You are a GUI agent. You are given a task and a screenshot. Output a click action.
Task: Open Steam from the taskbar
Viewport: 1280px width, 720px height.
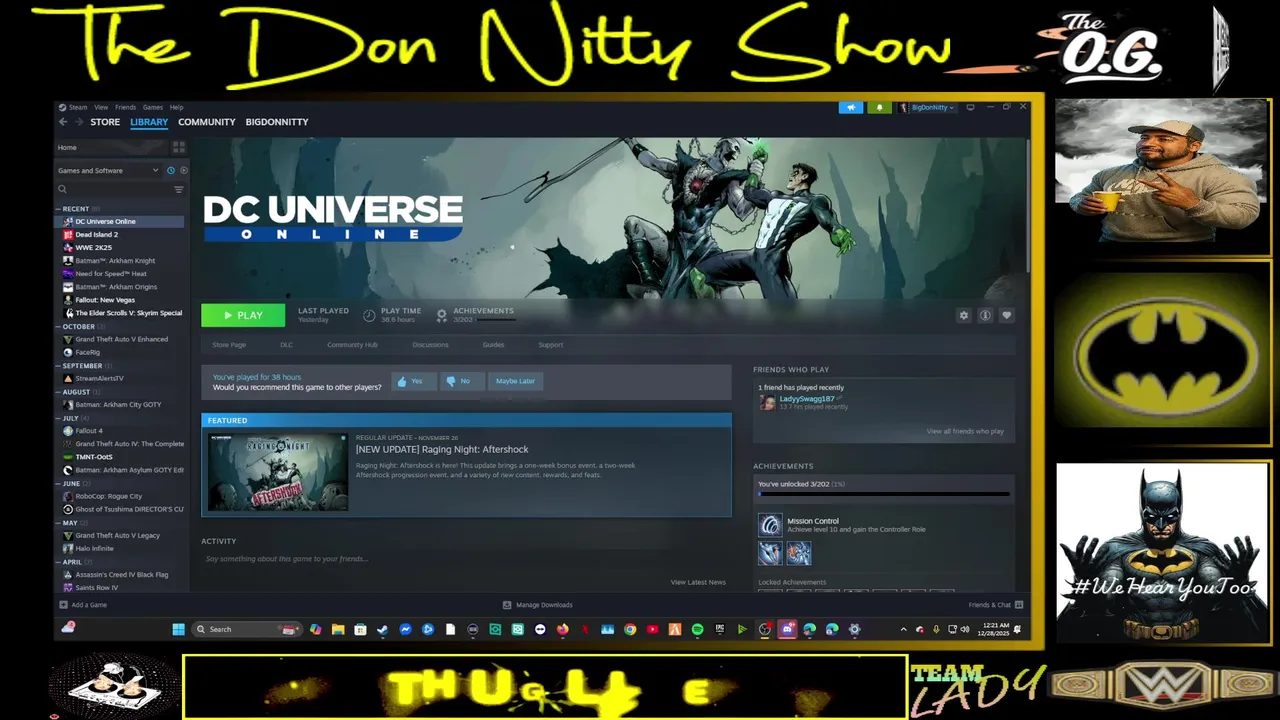pos(382,629)
